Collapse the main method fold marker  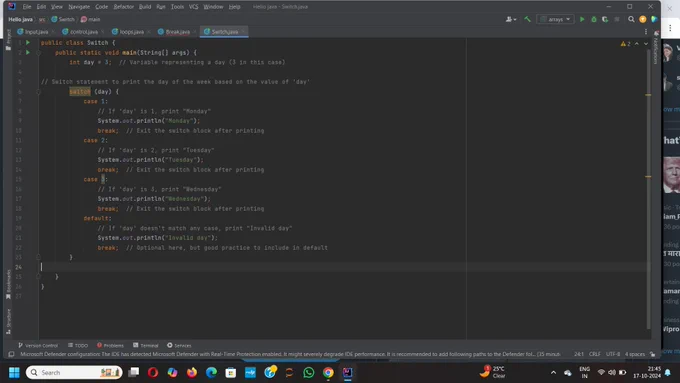(x=38, y=52)
